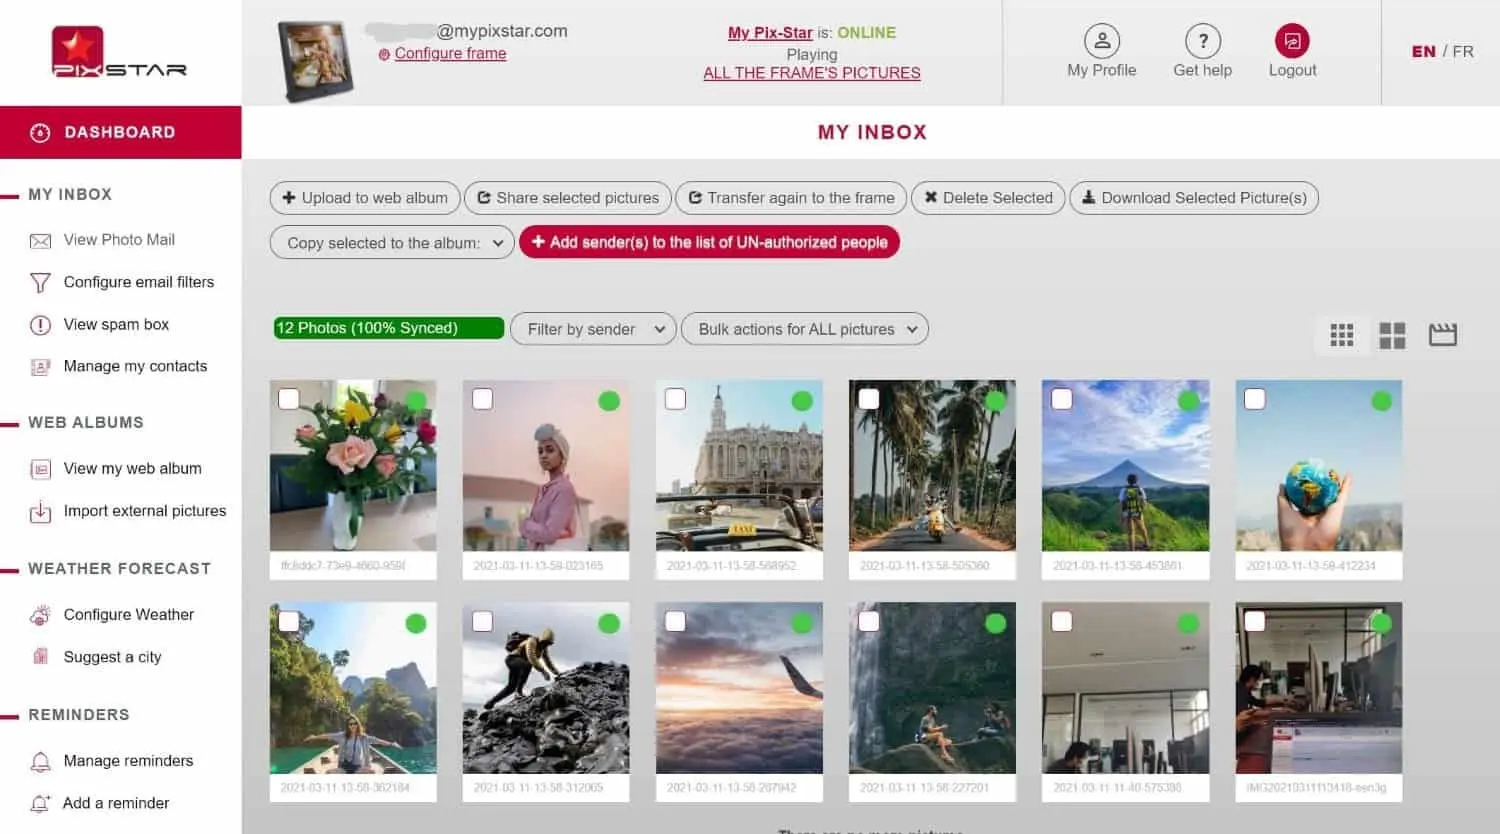Tick the checkbox on the woman in pink photo
The height and width of the screenshot is (834, 1500).
click(x=482, y=399)
